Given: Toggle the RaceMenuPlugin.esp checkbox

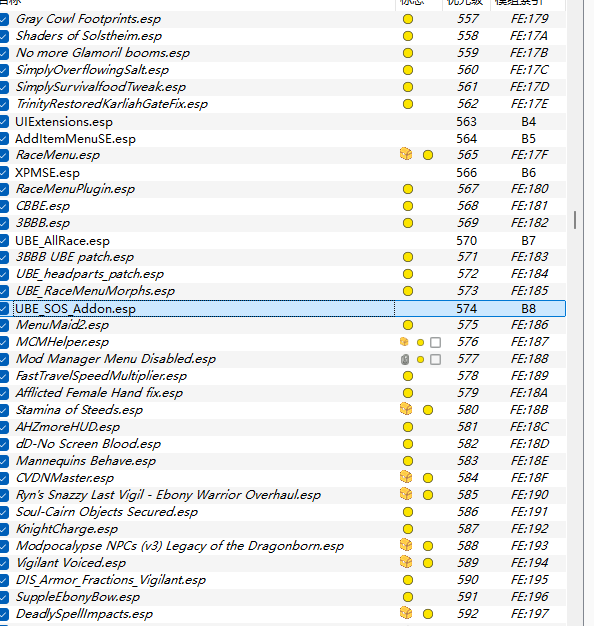Looking at the screenshot, I should 4,189.
